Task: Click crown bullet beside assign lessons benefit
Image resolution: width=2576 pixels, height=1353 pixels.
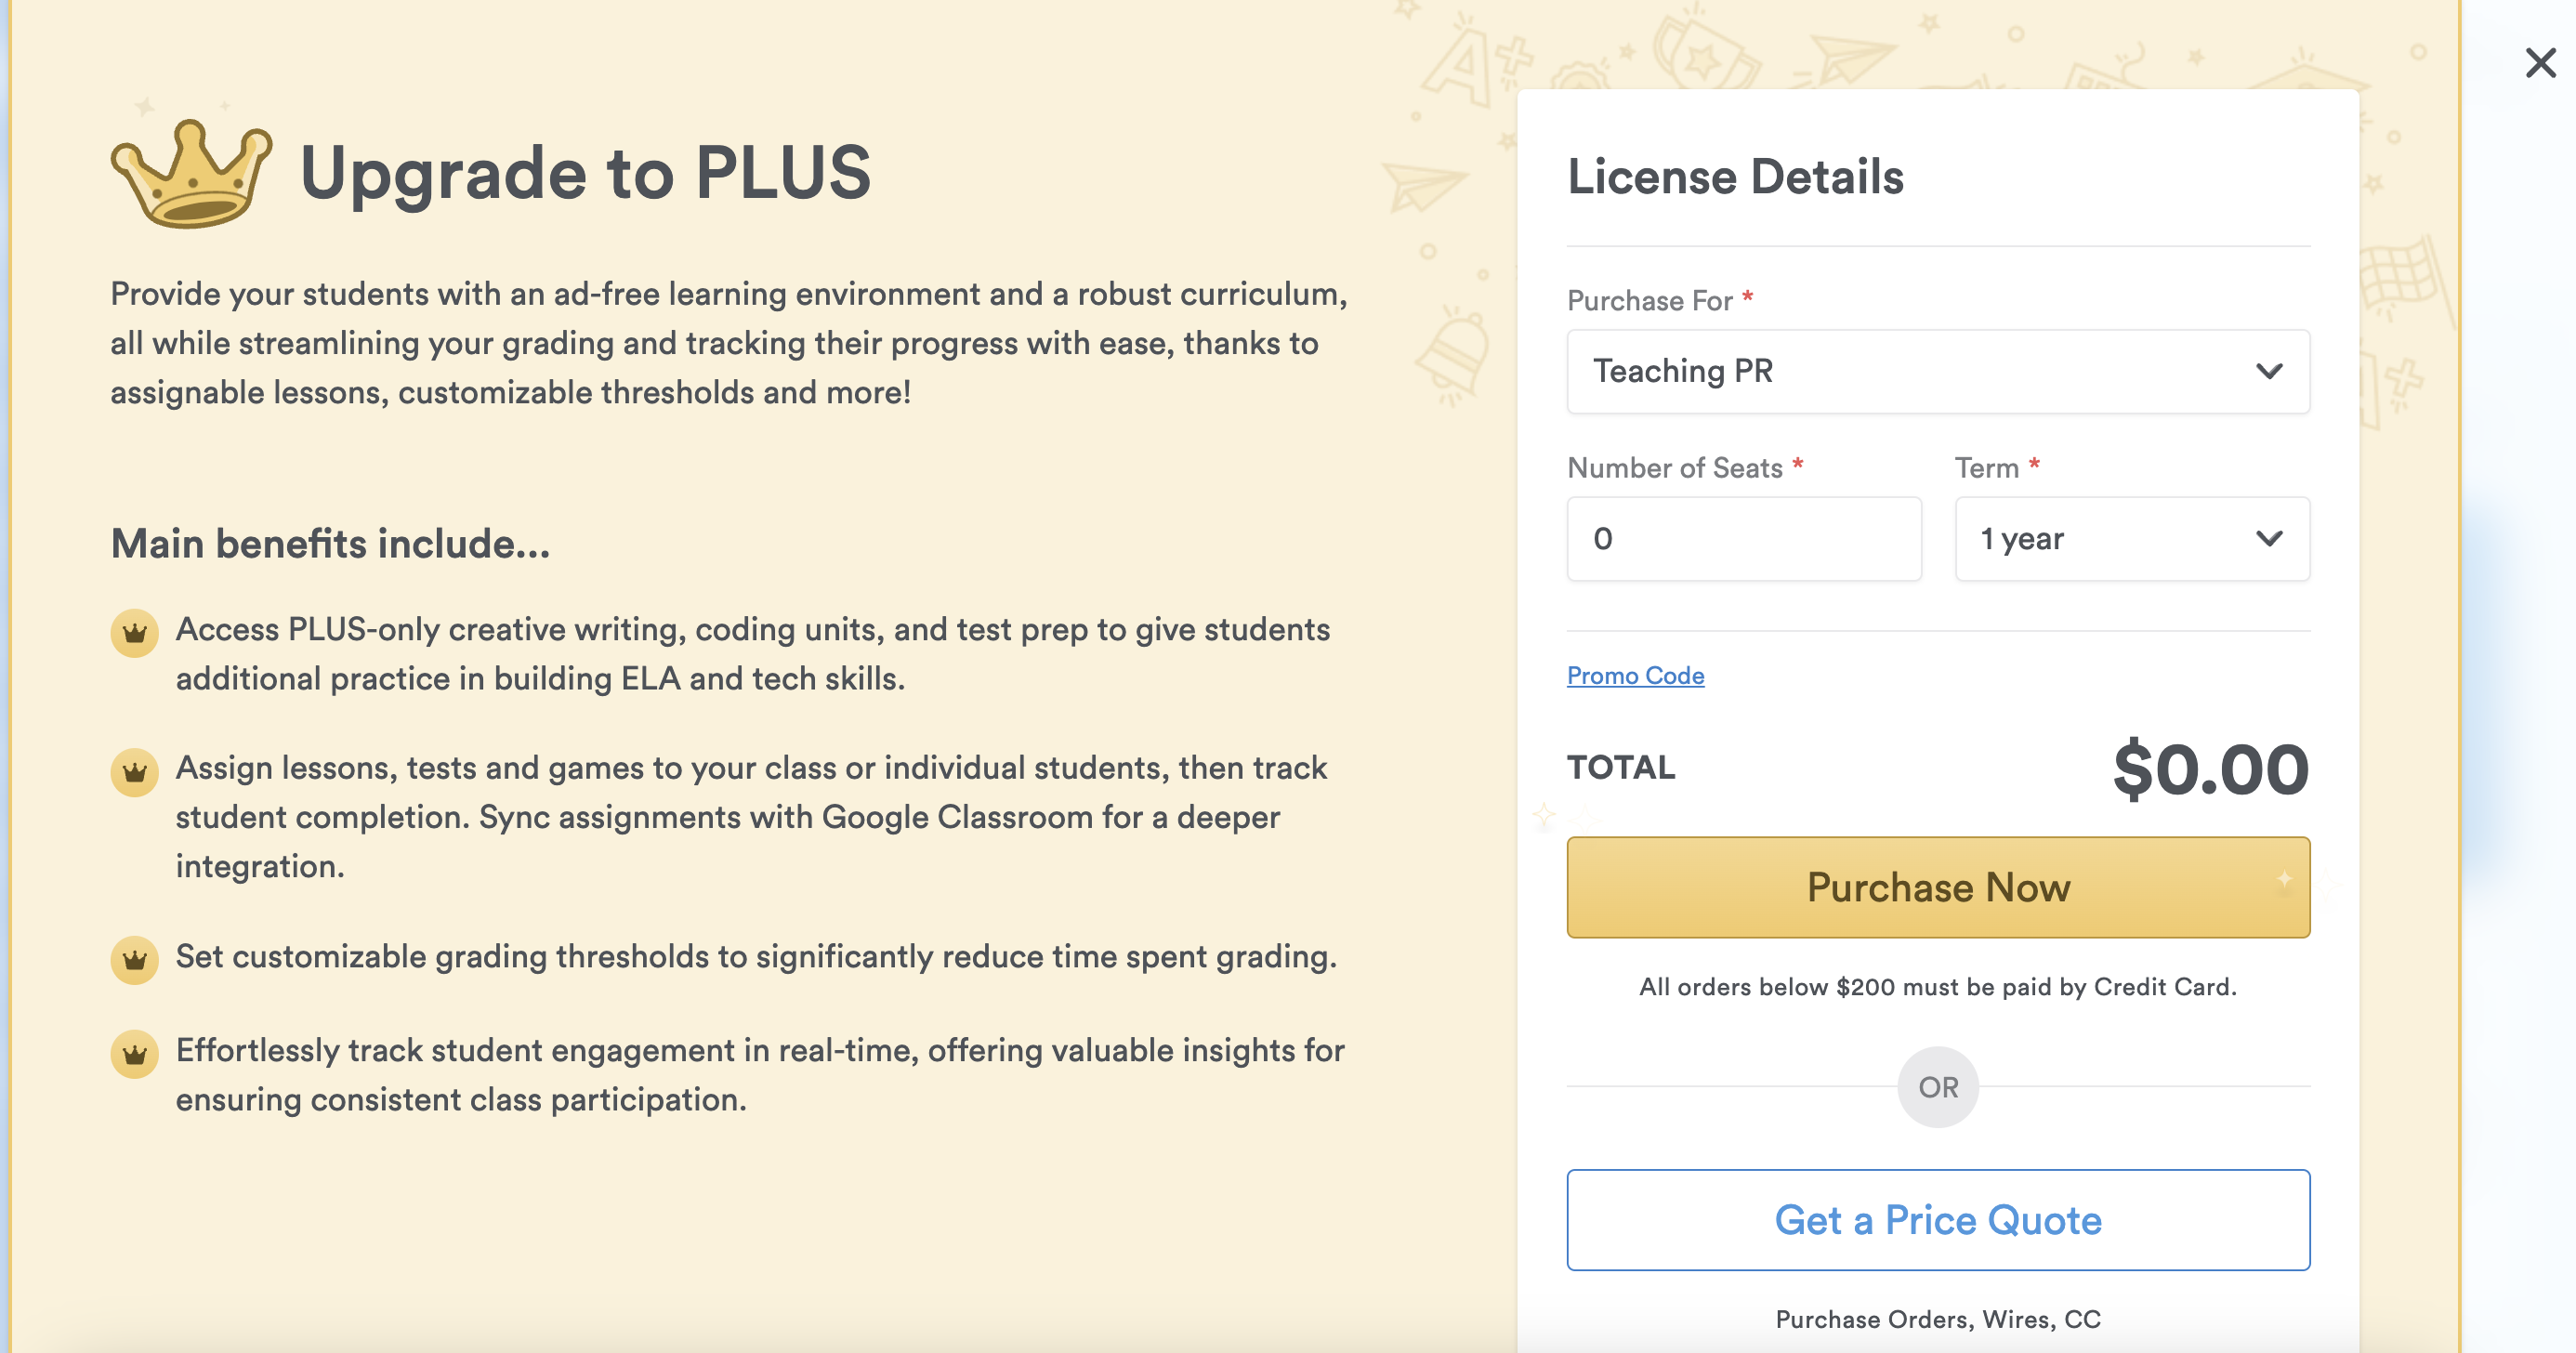Action: pos(135,772)
